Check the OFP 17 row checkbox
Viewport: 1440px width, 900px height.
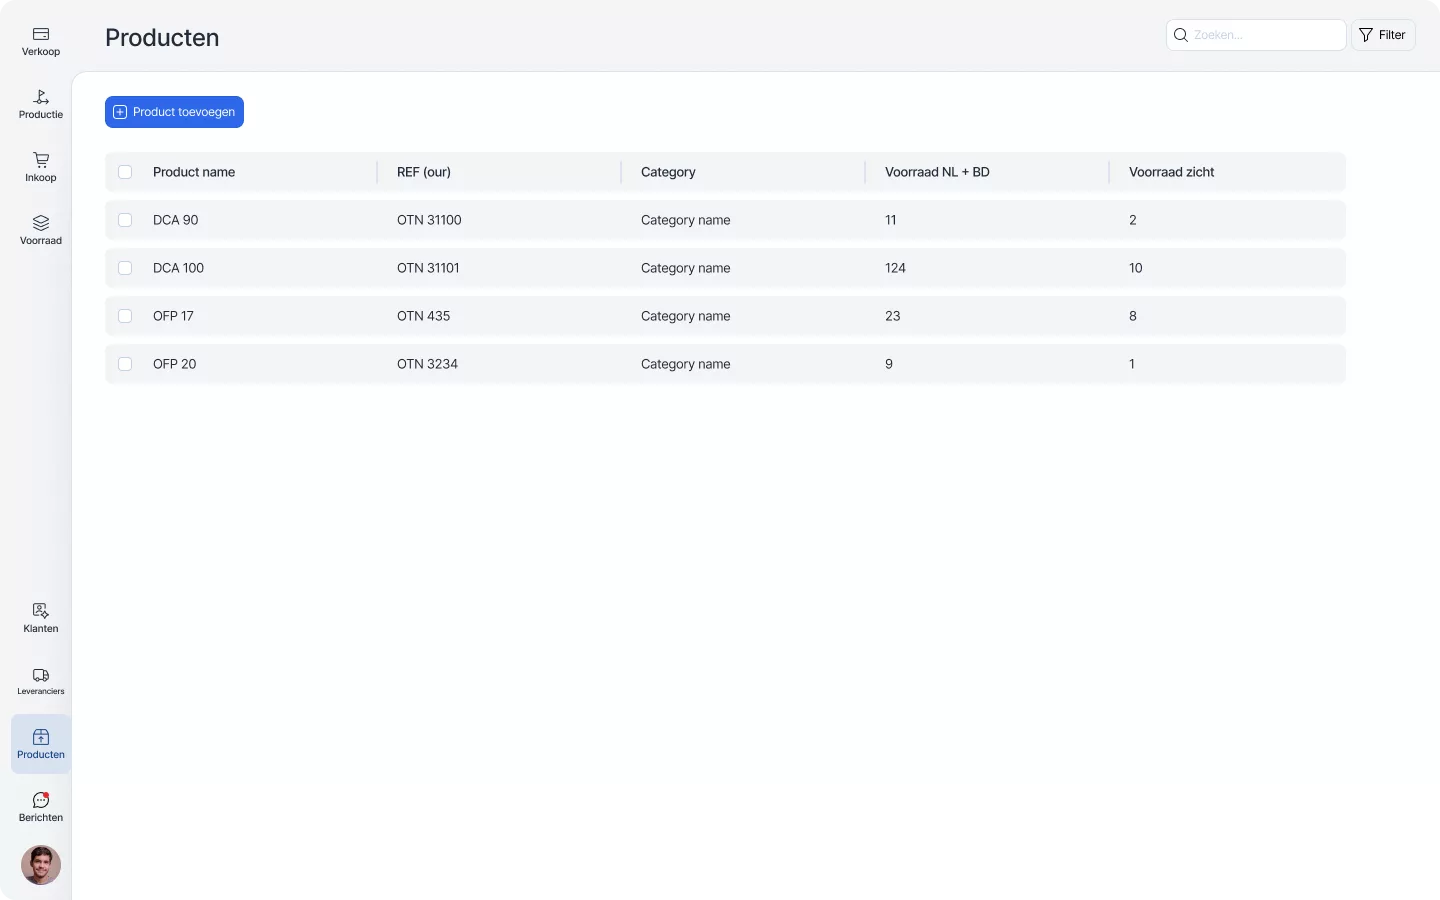(x=125, y=316)
